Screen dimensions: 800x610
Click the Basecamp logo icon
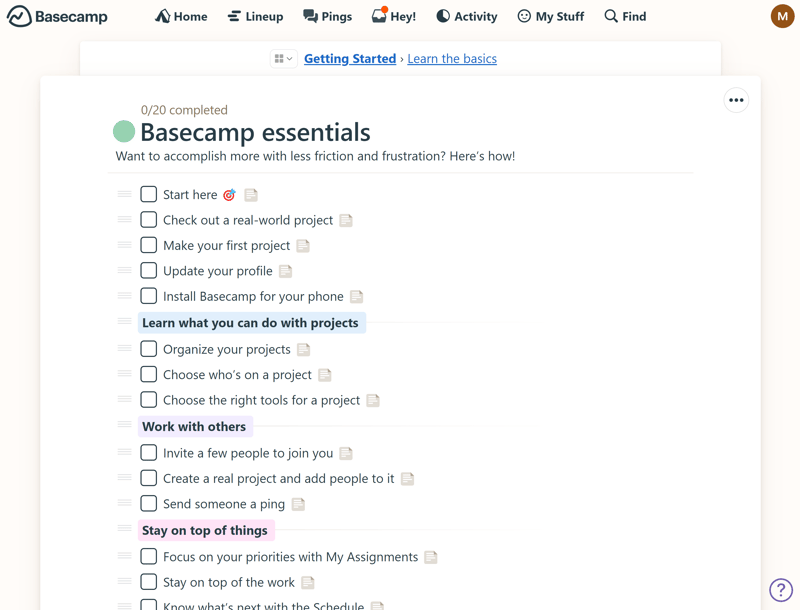pyautogui.click(x=19, y=16)
